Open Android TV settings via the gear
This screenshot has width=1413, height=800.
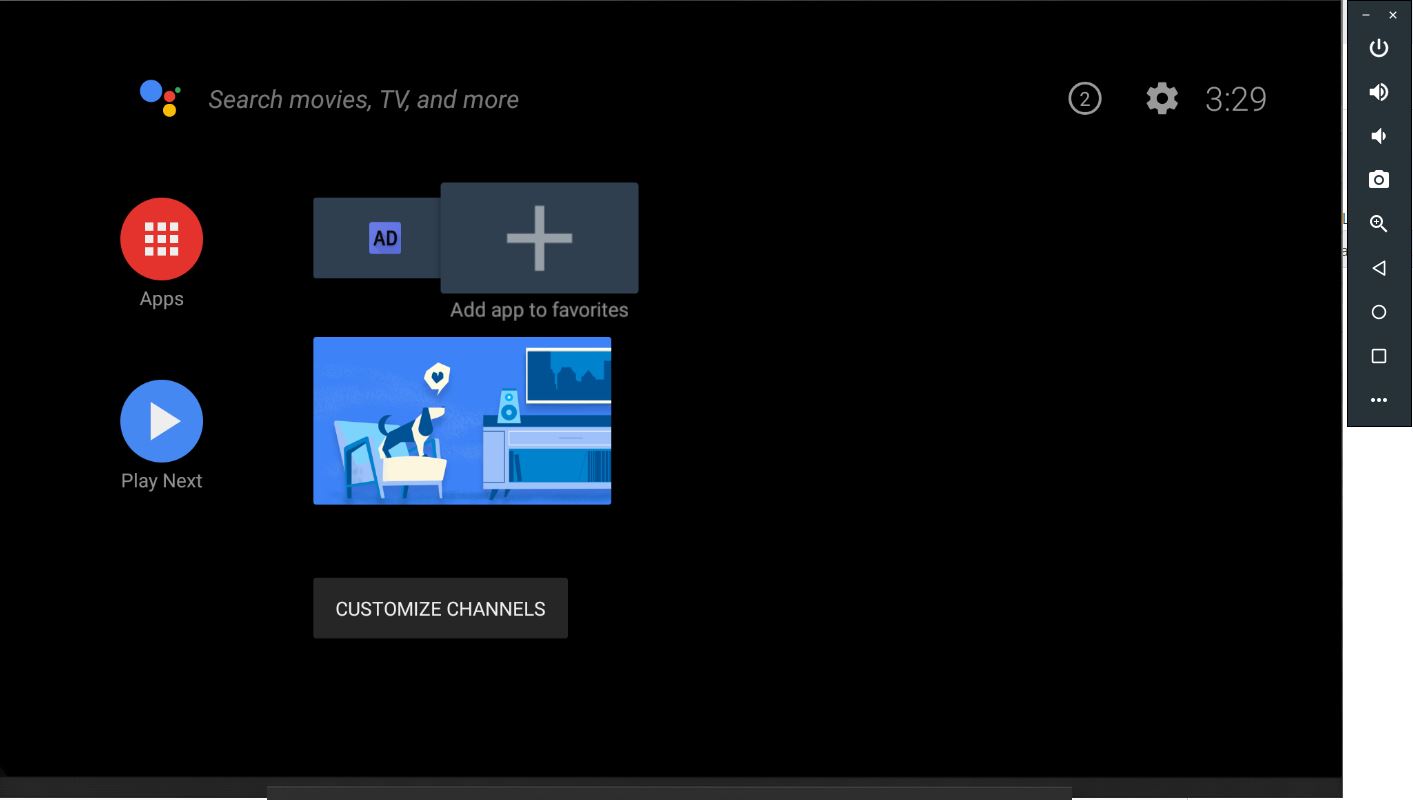tap(1160, 98)
